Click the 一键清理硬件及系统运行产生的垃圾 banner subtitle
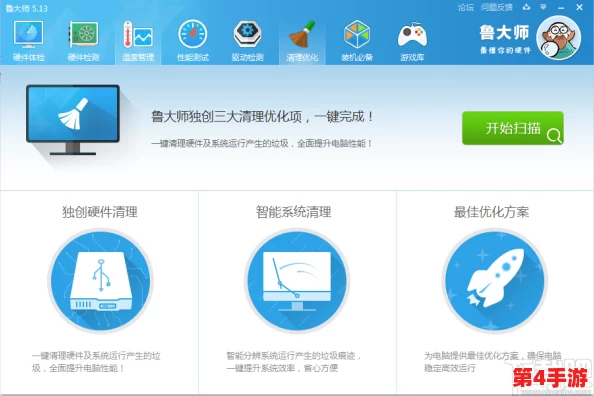 tap(261, 143)
